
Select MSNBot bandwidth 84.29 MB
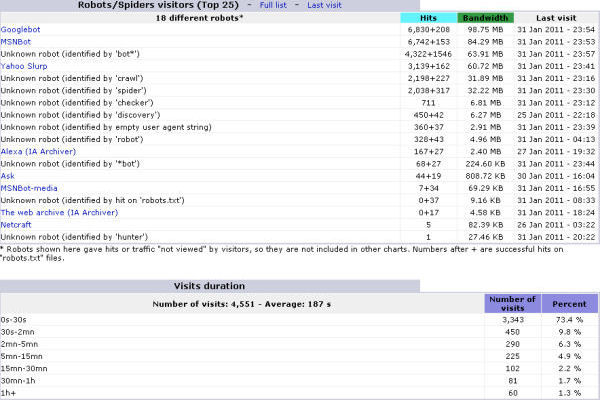pyautogui.click(x=485, y=42)
